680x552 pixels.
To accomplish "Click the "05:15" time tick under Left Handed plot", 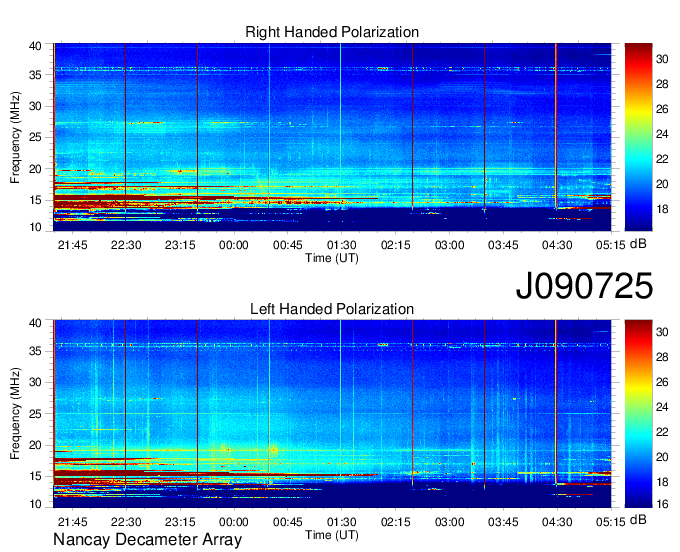I will pos(611,522).
